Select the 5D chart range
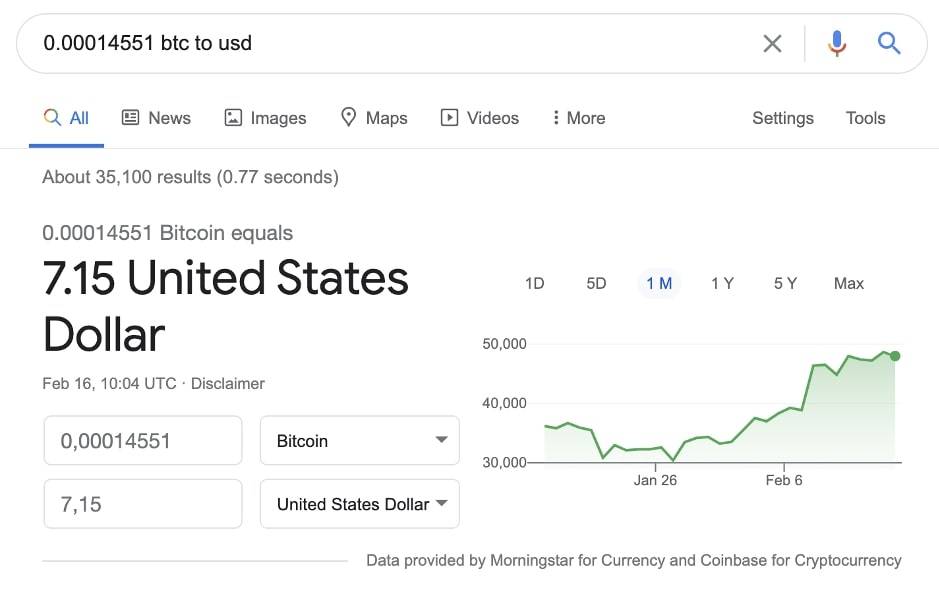Screen dimensions: 939x595 (596, 283)
